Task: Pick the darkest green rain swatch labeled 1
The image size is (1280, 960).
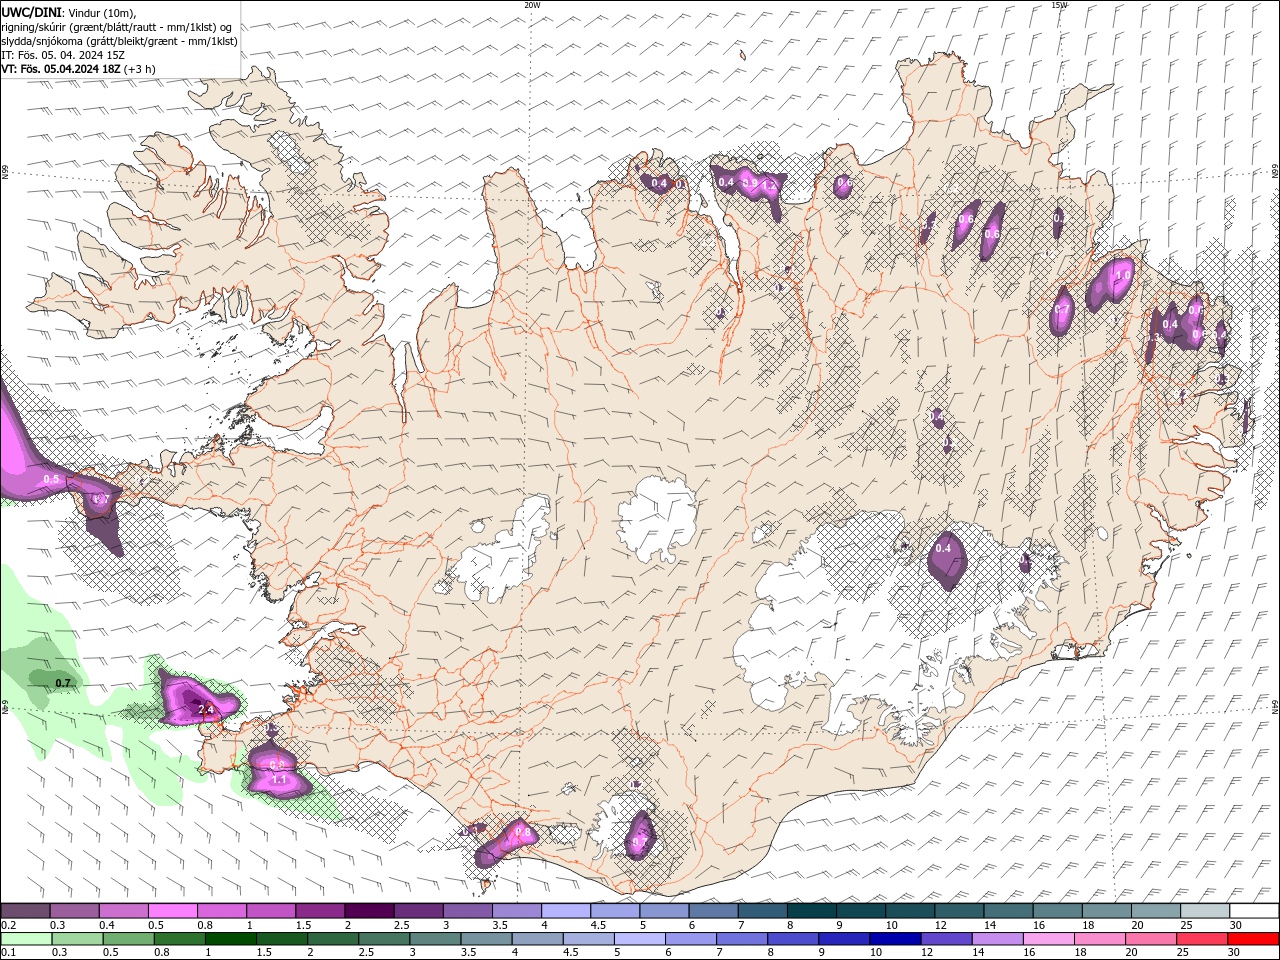Action: pyautogui.click(x=229, y=939)
